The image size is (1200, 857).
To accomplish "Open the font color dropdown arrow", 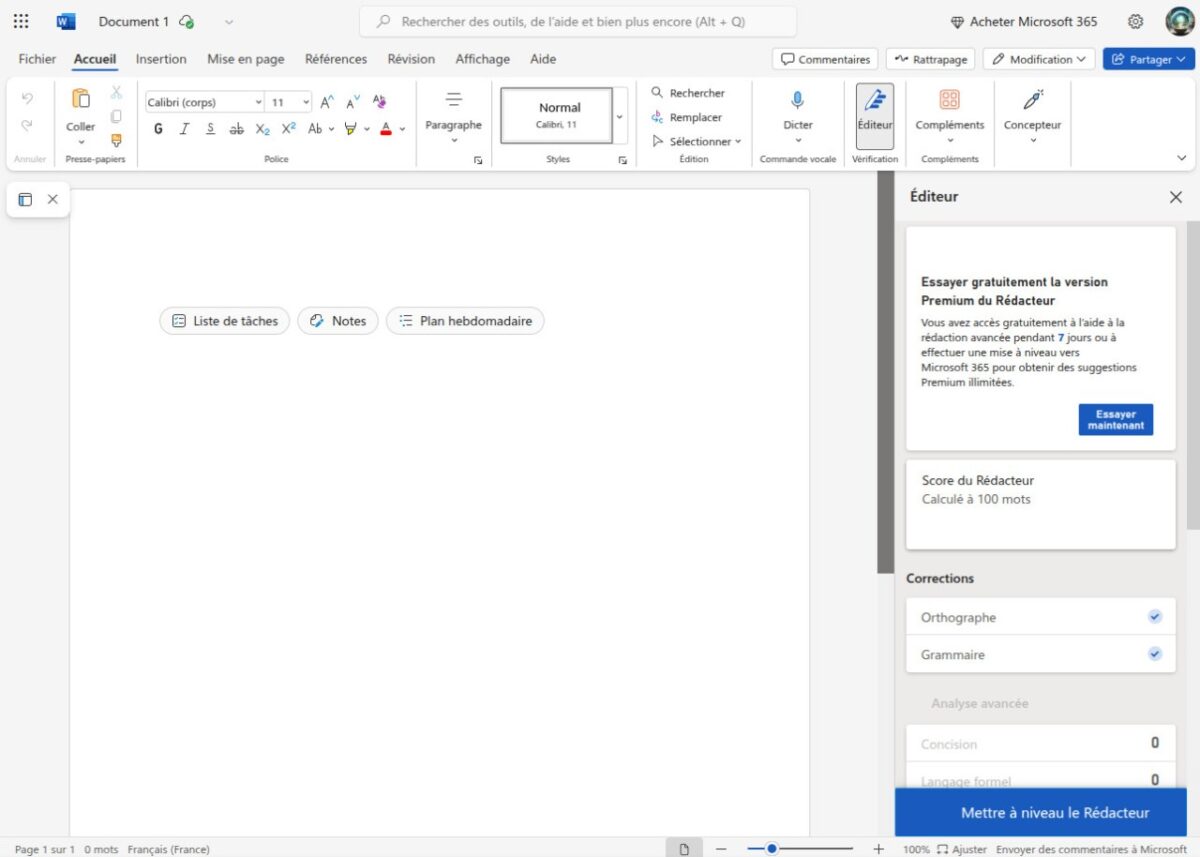I will tap(402, 129).
